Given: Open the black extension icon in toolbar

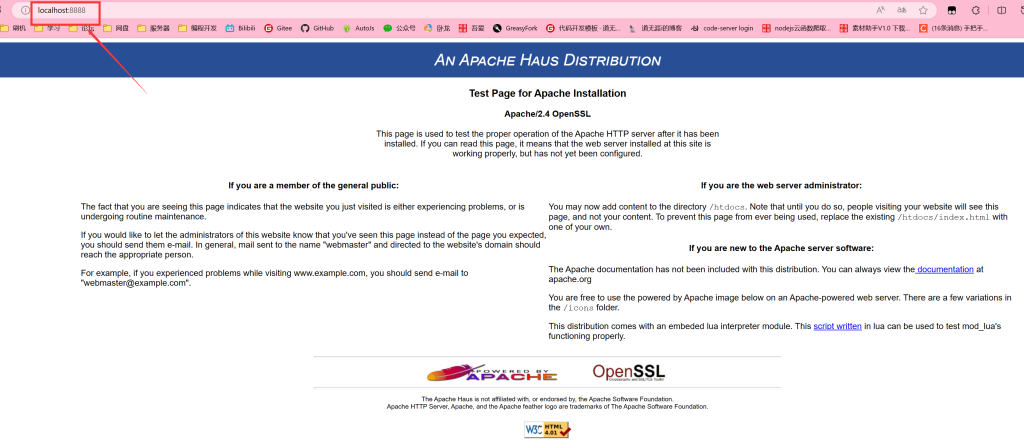Looking at the screenshot, I should (953, 10).
